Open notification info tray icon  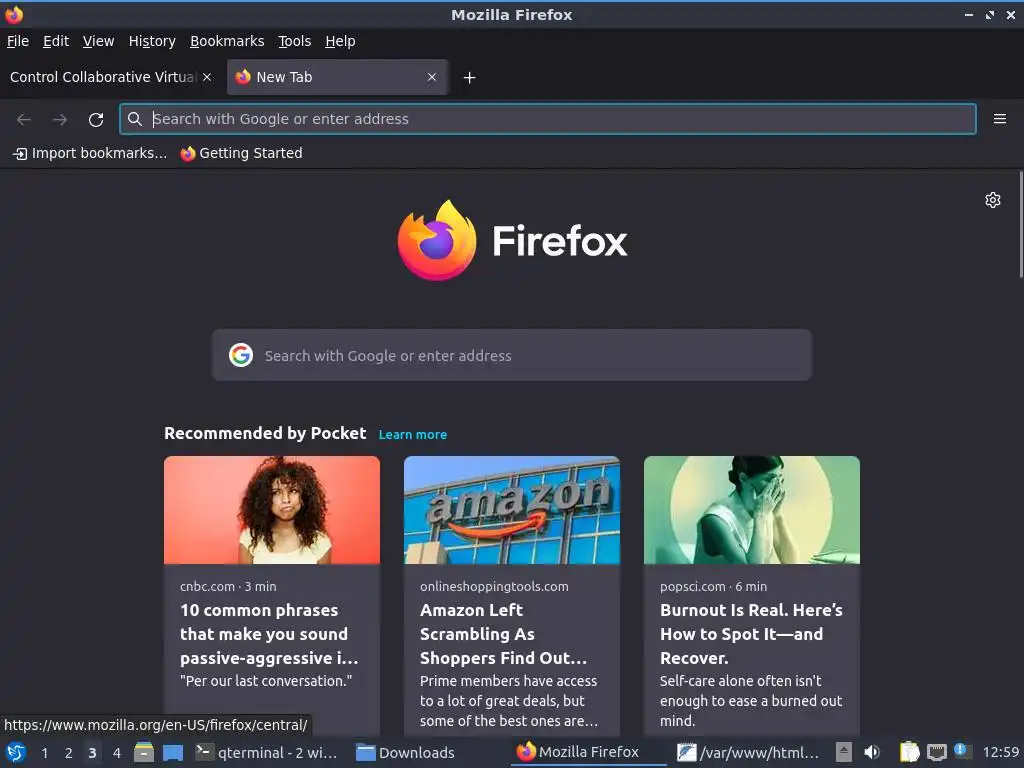[x=961, y=750]
